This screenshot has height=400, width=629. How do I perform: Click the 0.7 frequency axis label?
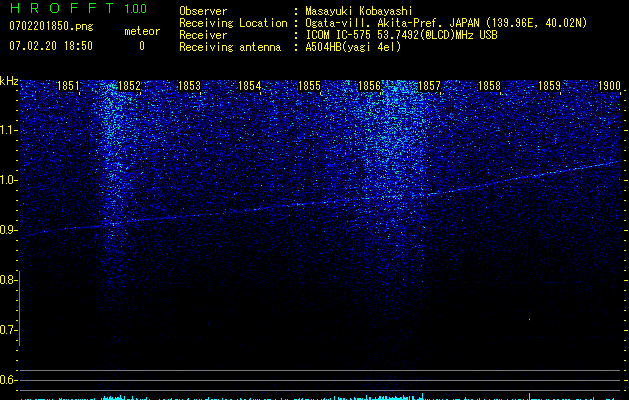tap(7, 330)
